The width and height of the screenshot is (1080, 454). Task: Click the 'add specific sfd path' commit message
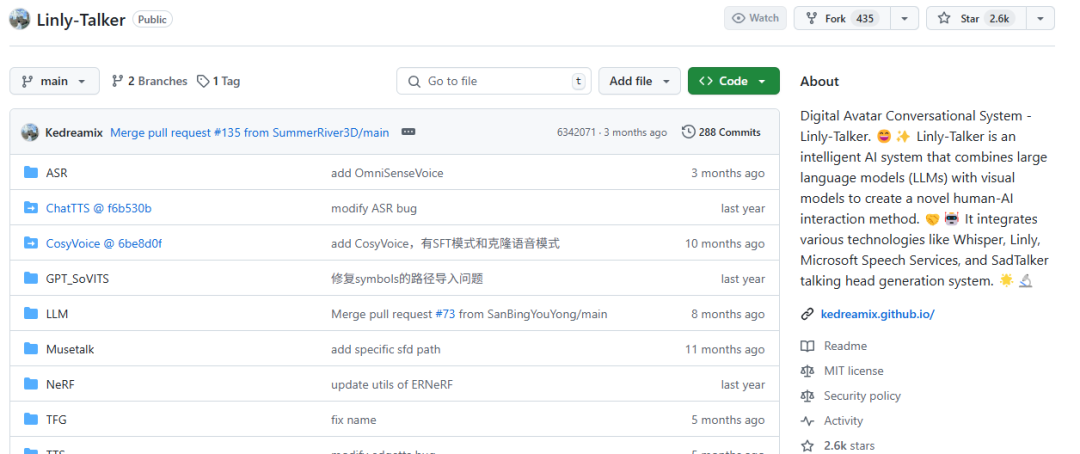click(x=386, y=349)
